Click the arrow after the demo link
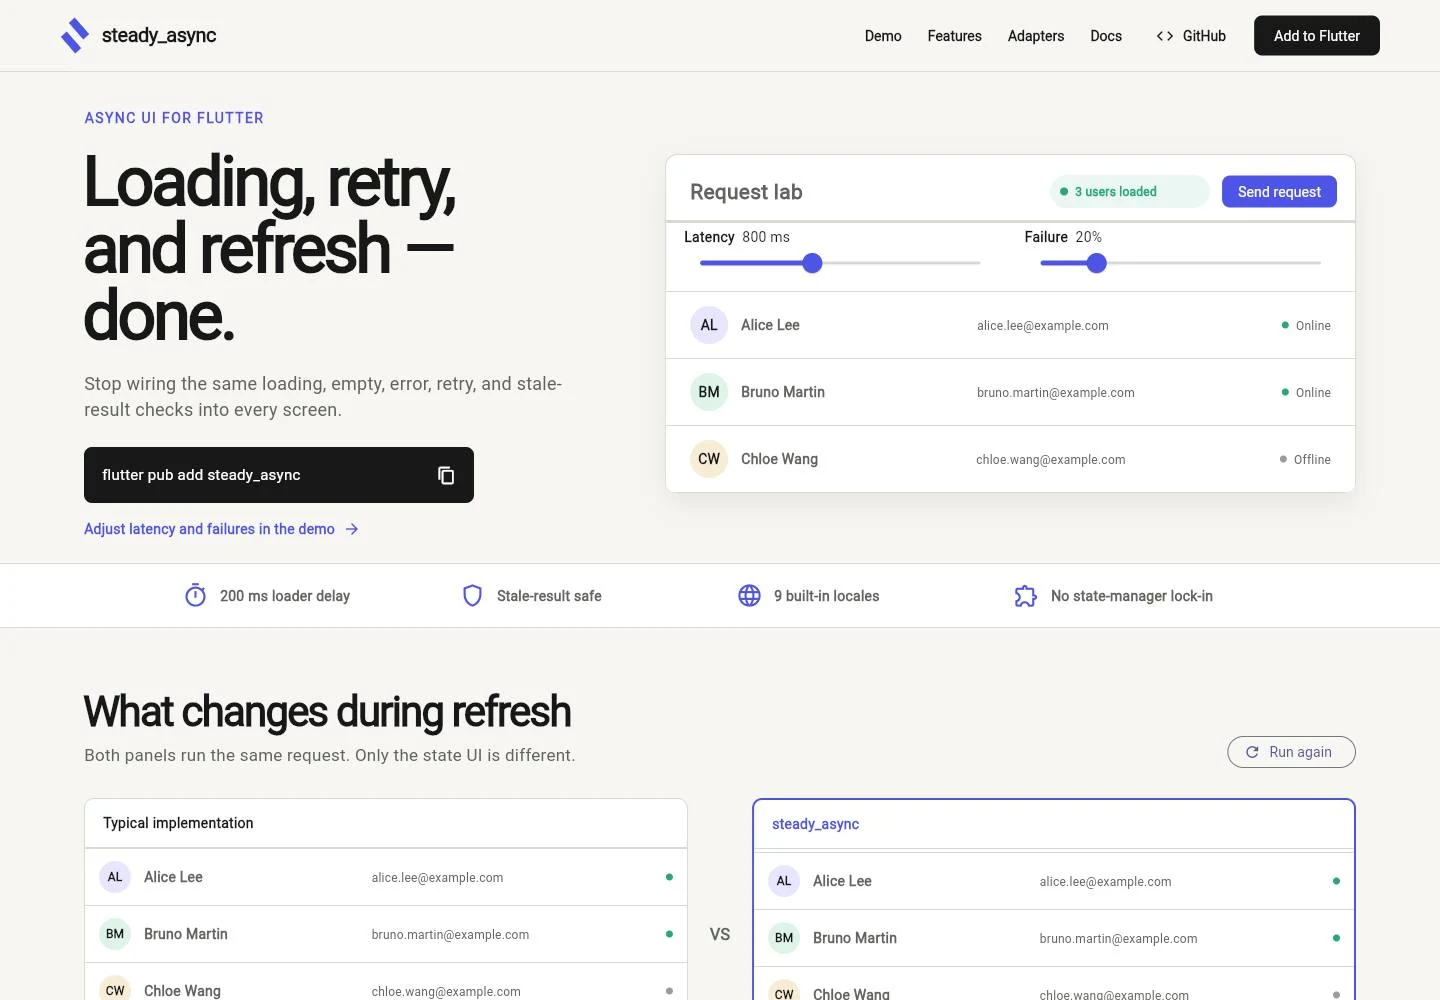The image size is (1440, 1000). pos(352,529)
